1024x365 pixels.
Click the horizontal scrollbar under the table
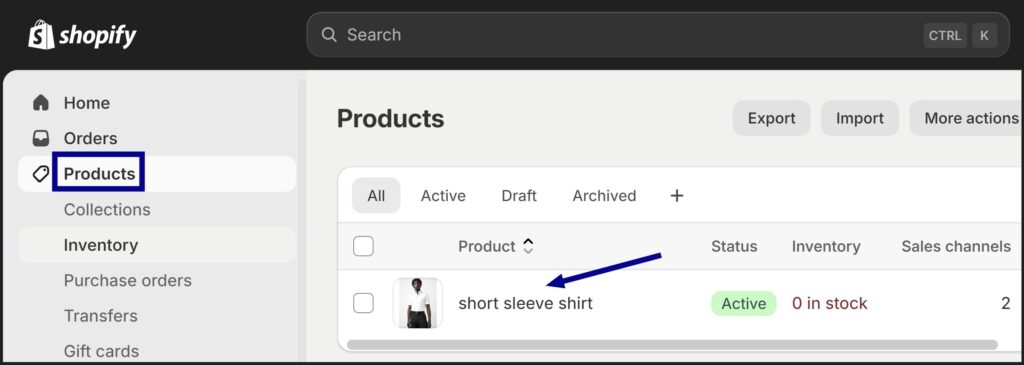click(672, 344)
